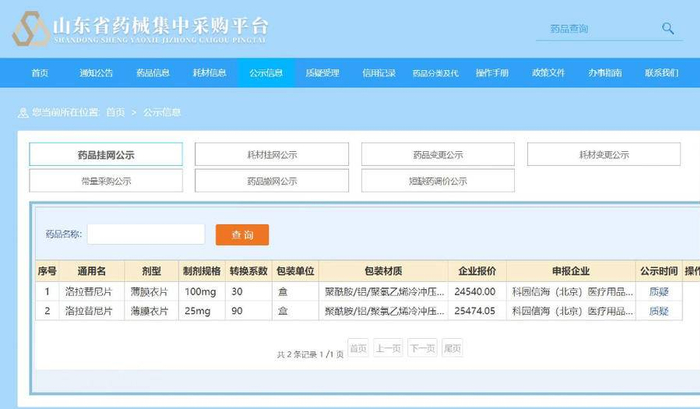Click the 科园信海 company cell in row 2

[x=572, y=311]
